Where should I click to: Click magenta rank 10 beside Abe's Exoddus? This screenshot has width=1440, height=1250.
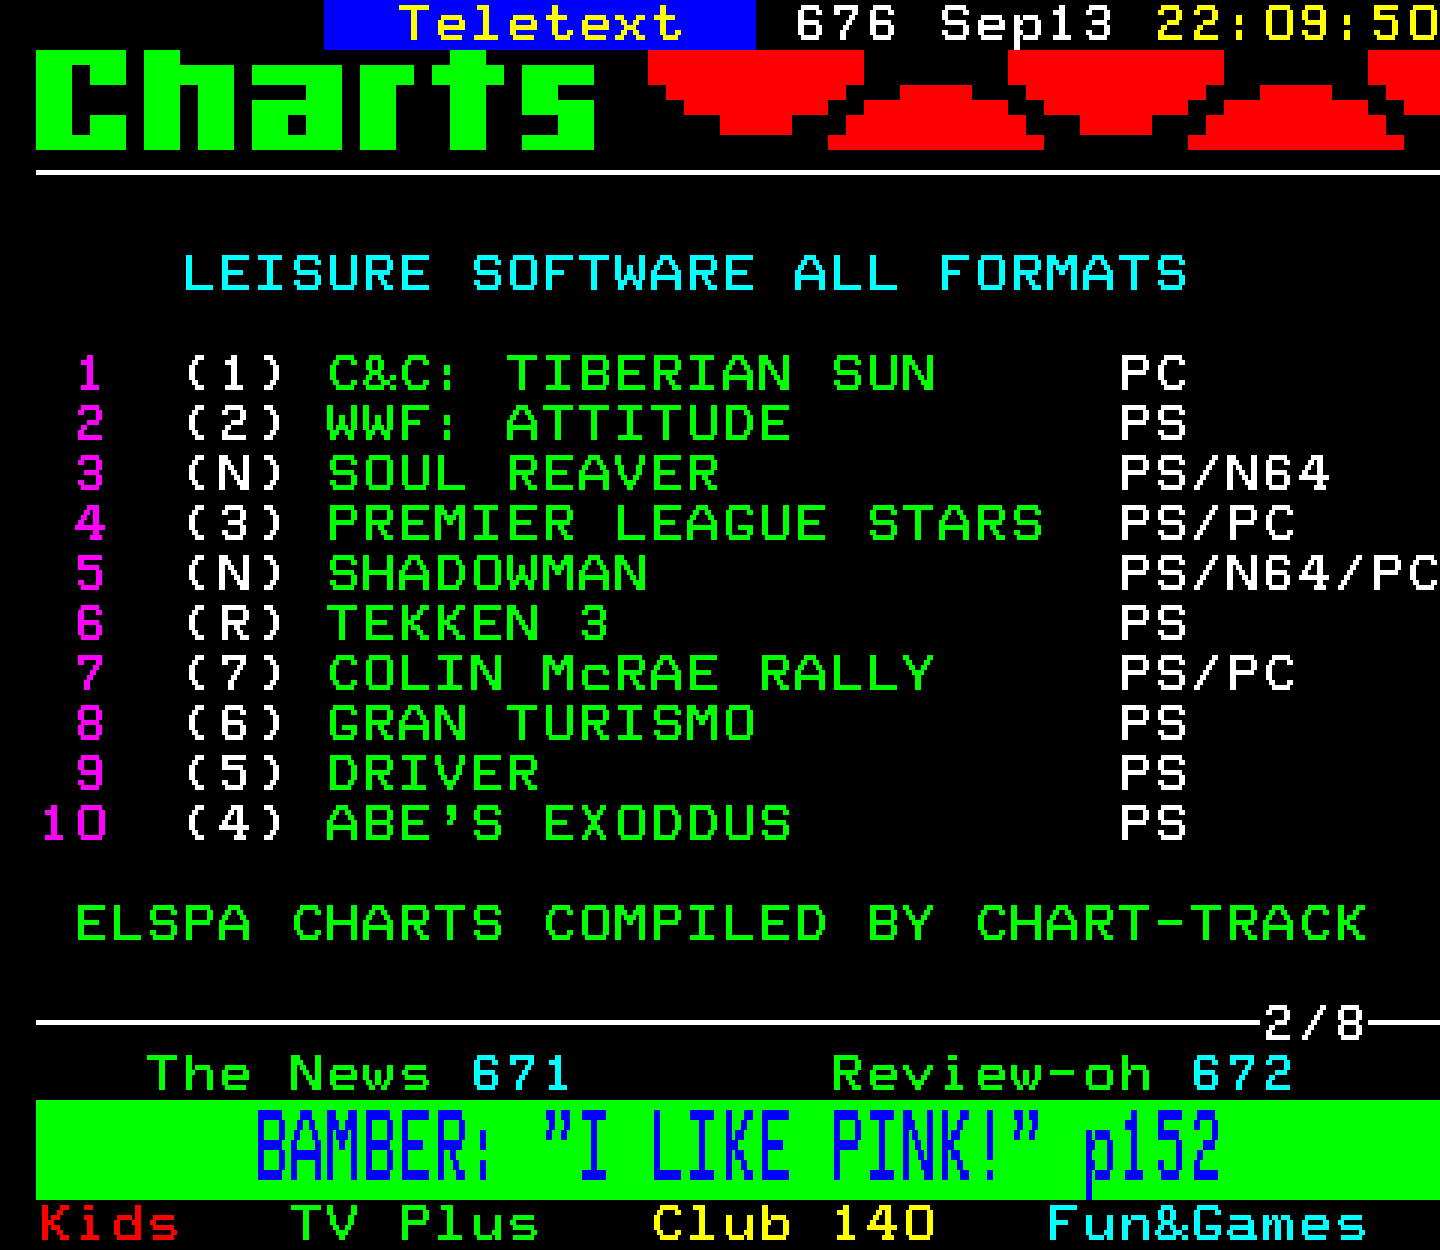tap(73, 824)
